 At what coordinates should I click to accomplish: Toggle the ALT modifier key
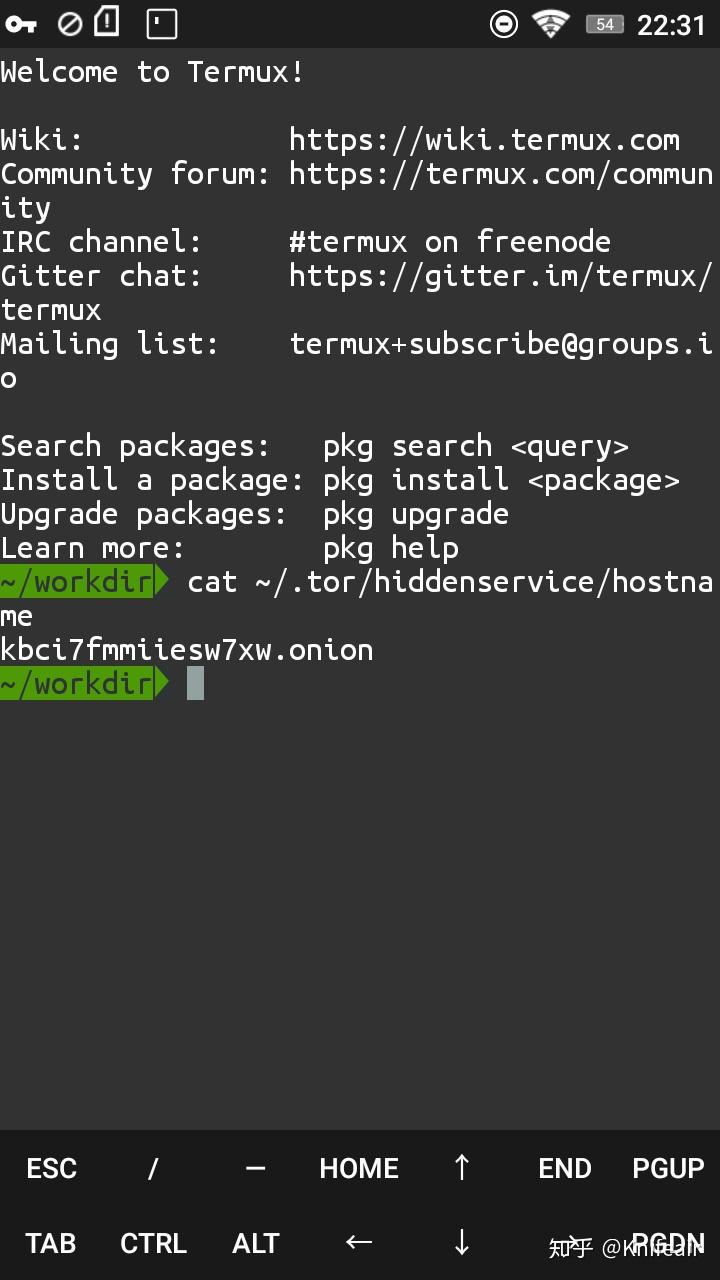[256, 1243]
